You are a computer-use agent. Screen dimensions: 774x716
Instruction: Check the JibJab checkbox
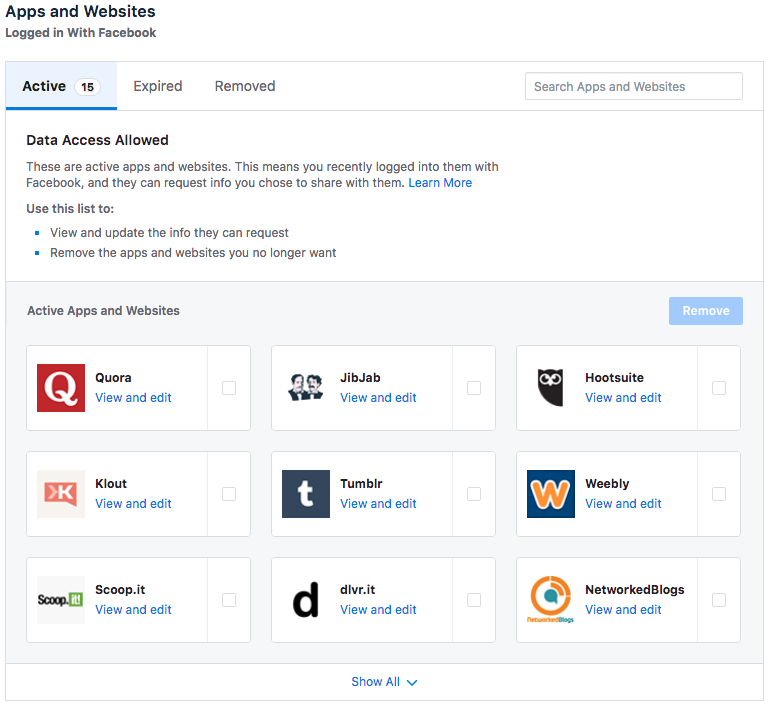tap(474, 388)
